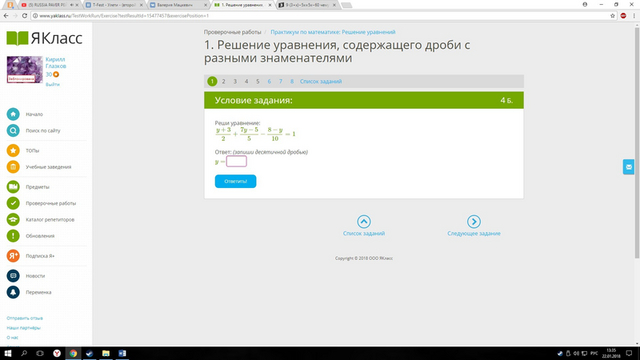Open Word from the Windows taskbar
Image resolution: width=640 pixels, height=360 pixels.
122,353
